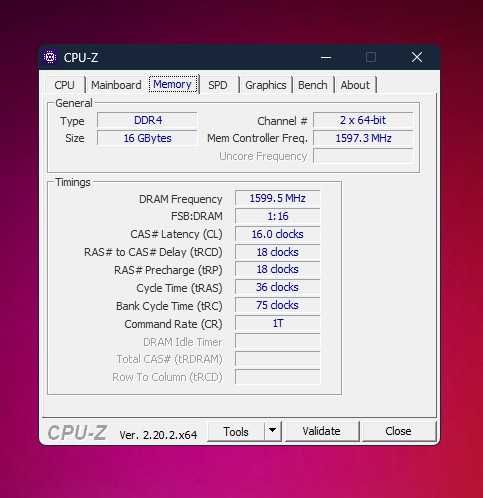Image resolution: width=483 pixels, height=498 pixels.
Task: Click the Bank Cycle Time (tRC) label
Action: [x=169, y=306]
